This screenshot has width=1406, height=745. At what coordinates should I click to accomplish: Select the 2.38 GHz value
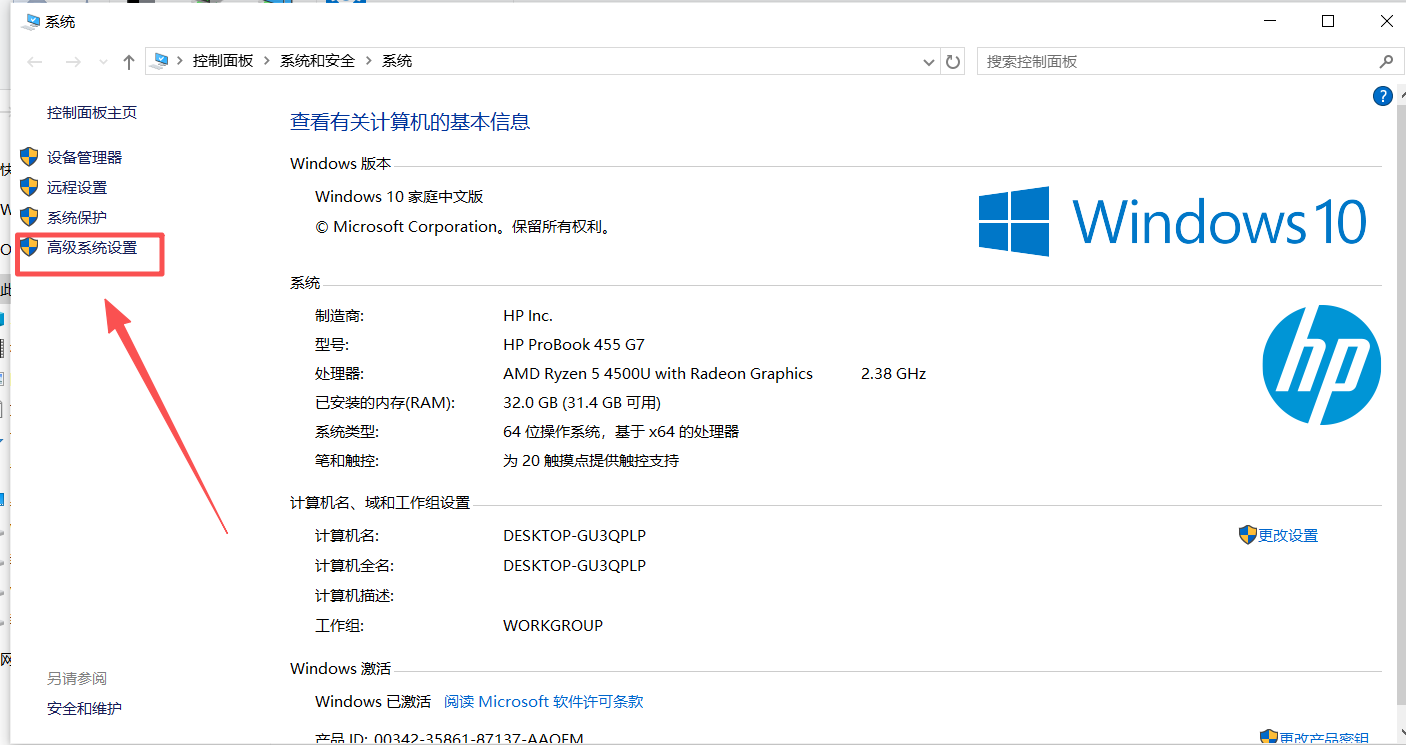coord(893,373)
